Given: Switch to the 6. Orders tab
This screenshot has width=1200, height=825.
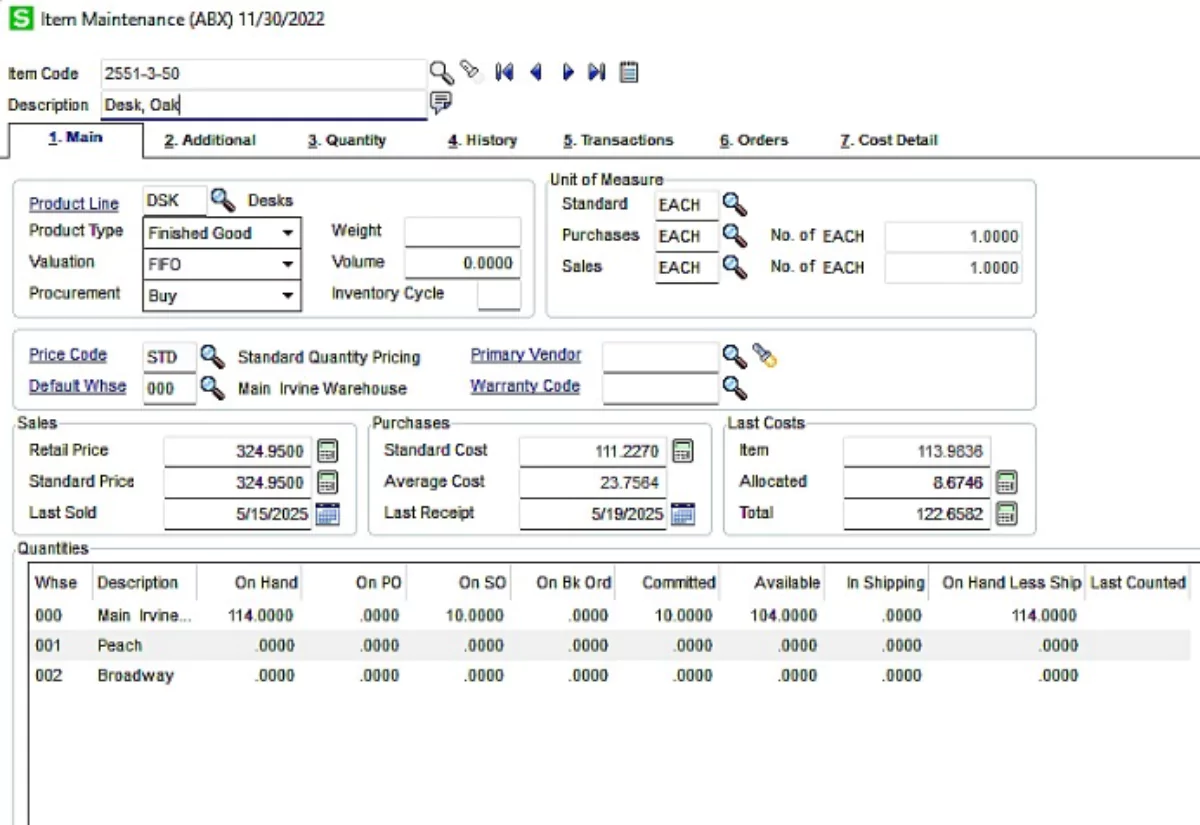Looking at the screenshot, I should coord(753,141).
